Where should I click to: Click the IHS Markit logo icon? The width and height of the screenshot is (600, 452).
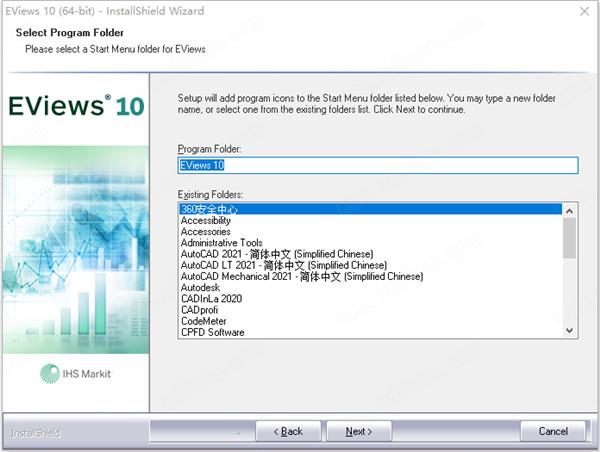(50, 374)
